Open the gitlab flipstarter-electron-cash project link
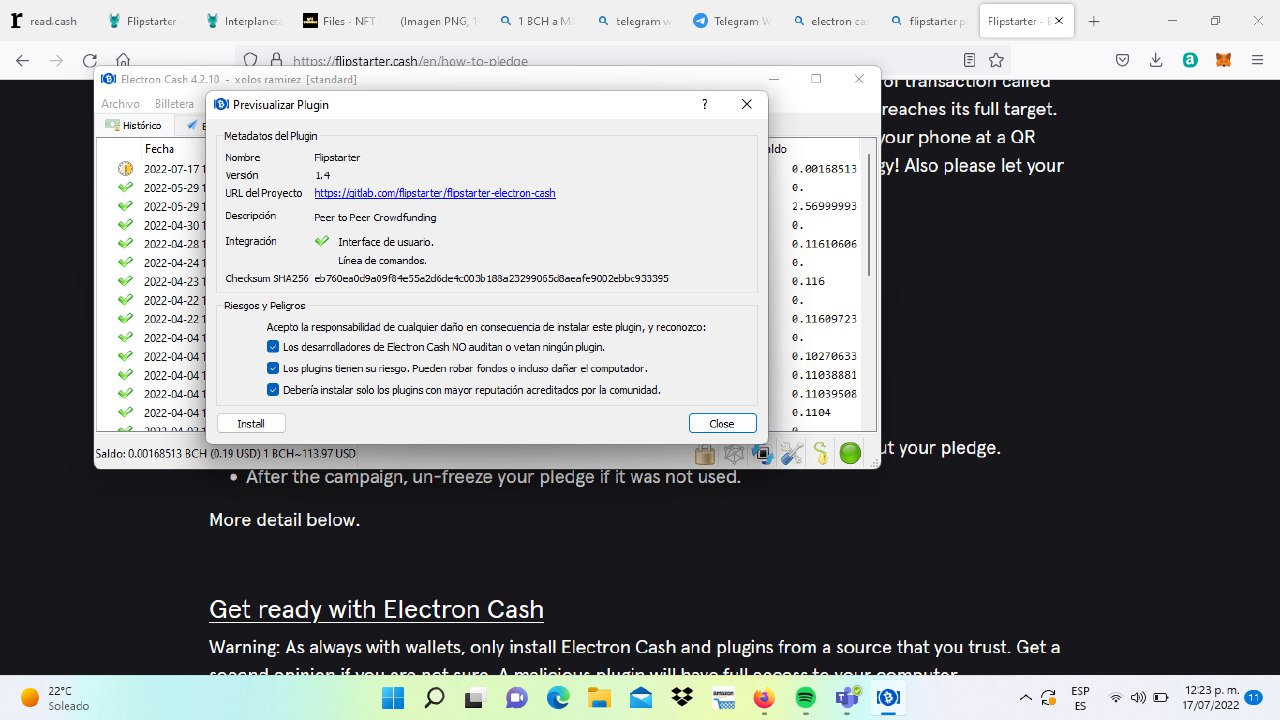Screen dimensions: 1280x720 pyautogui.click(x=435, y=193)
